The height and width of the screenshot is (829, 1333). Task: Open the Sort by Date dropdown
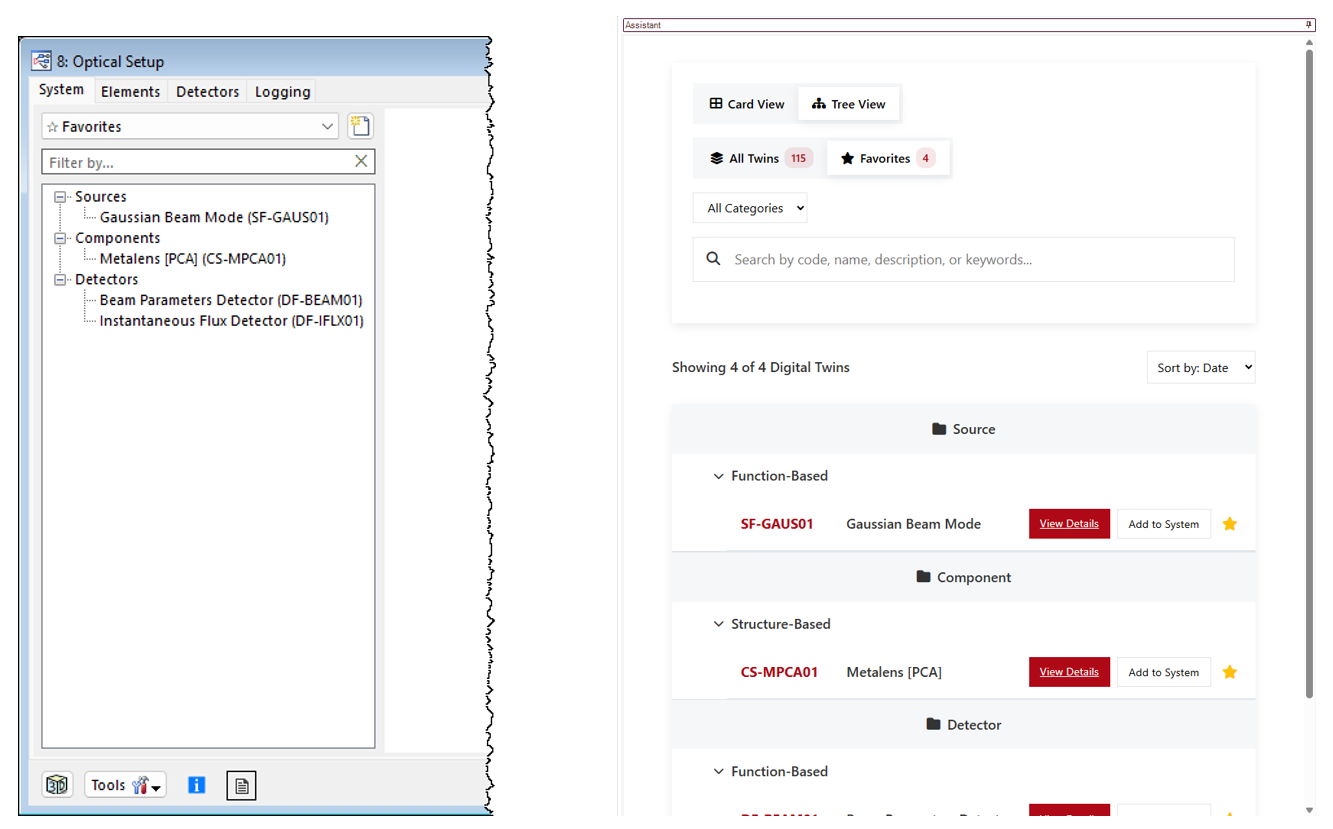1200,368
